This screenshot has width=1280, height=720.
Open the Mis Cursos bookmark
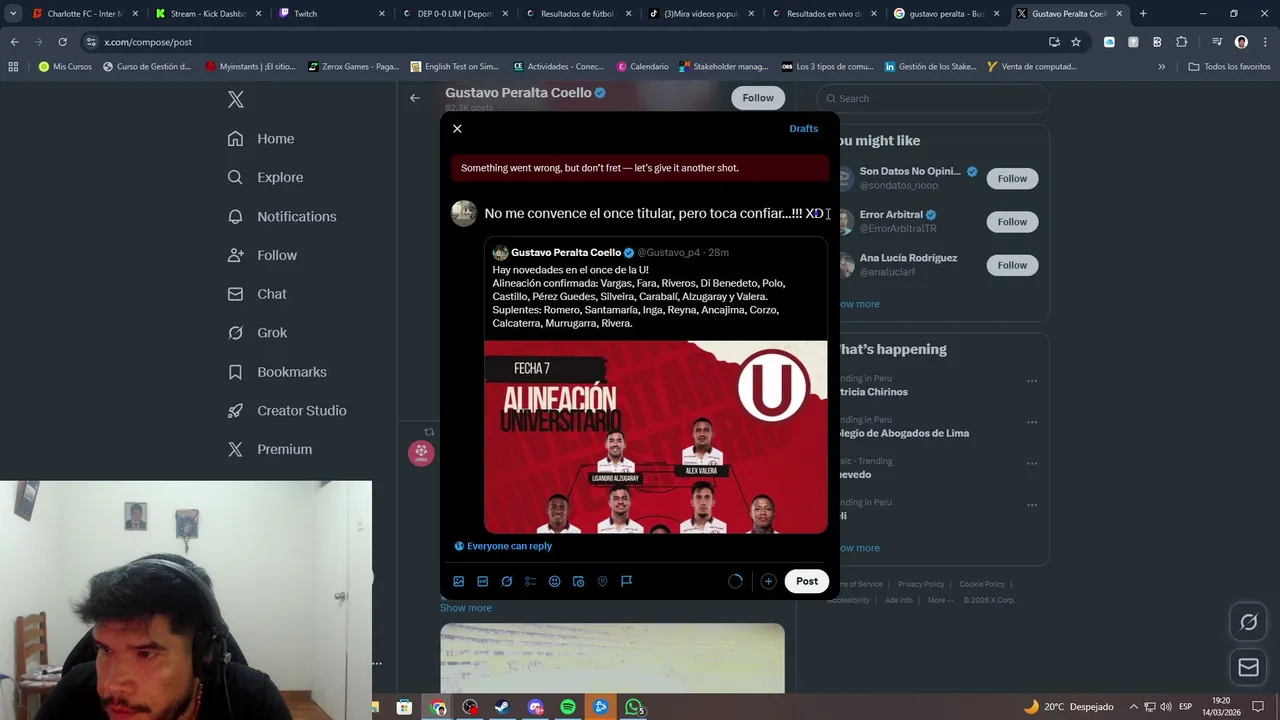(65, 67)
